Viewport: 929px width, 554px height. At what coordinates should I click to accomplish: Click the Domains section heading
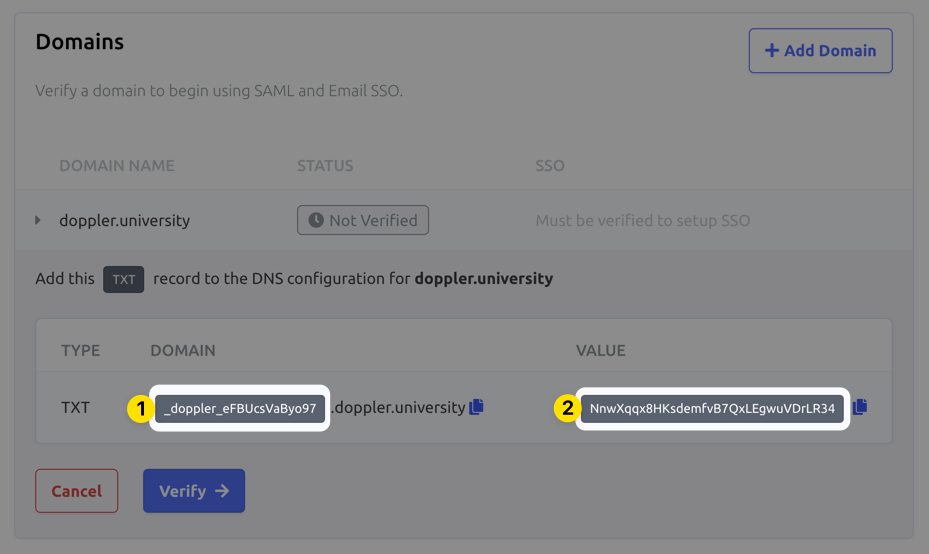coord(79,41)
